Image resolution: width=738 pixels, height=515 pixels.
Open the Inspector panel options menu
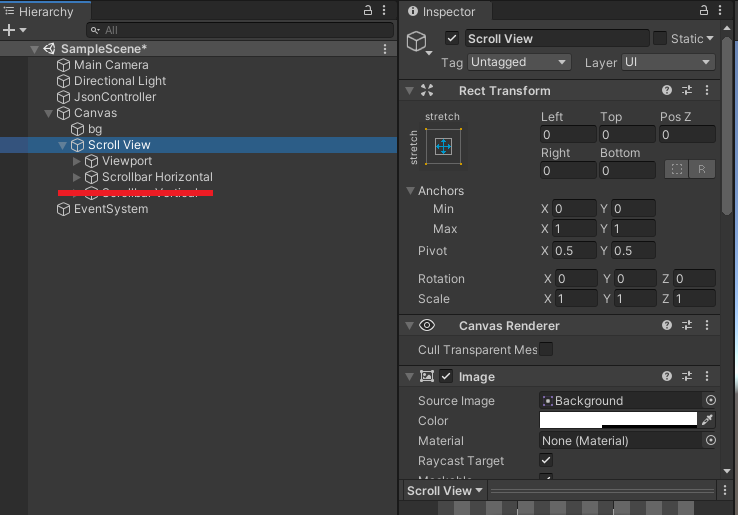(720, 10)
